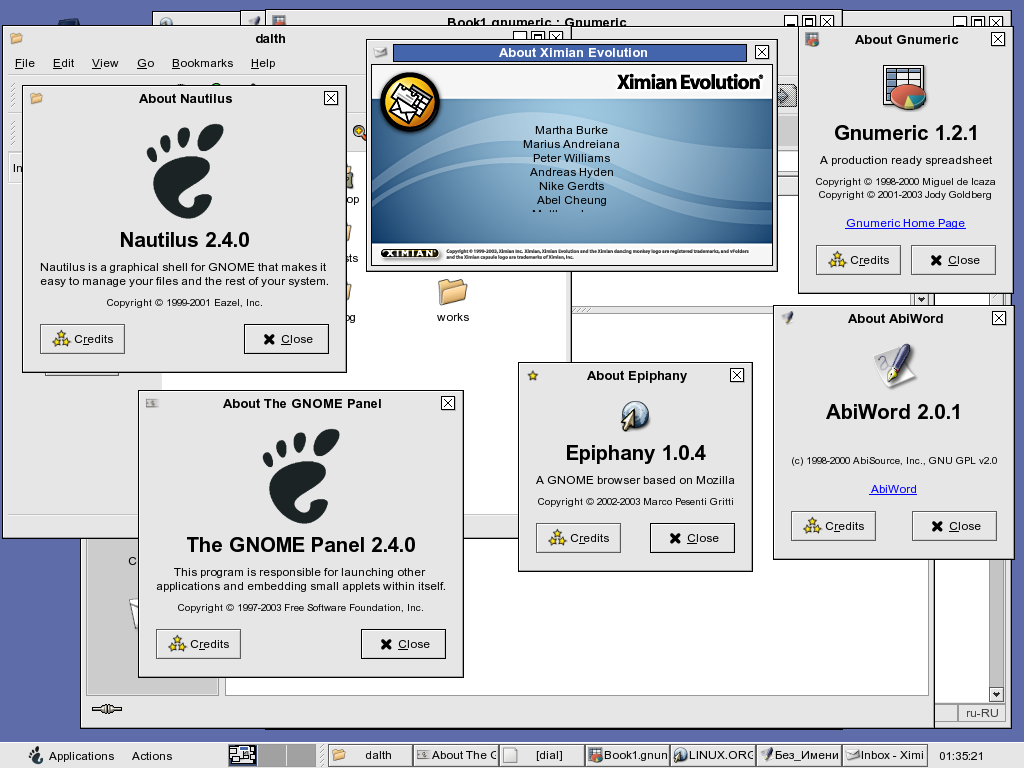Open the Help menu in dalth window

263,63
